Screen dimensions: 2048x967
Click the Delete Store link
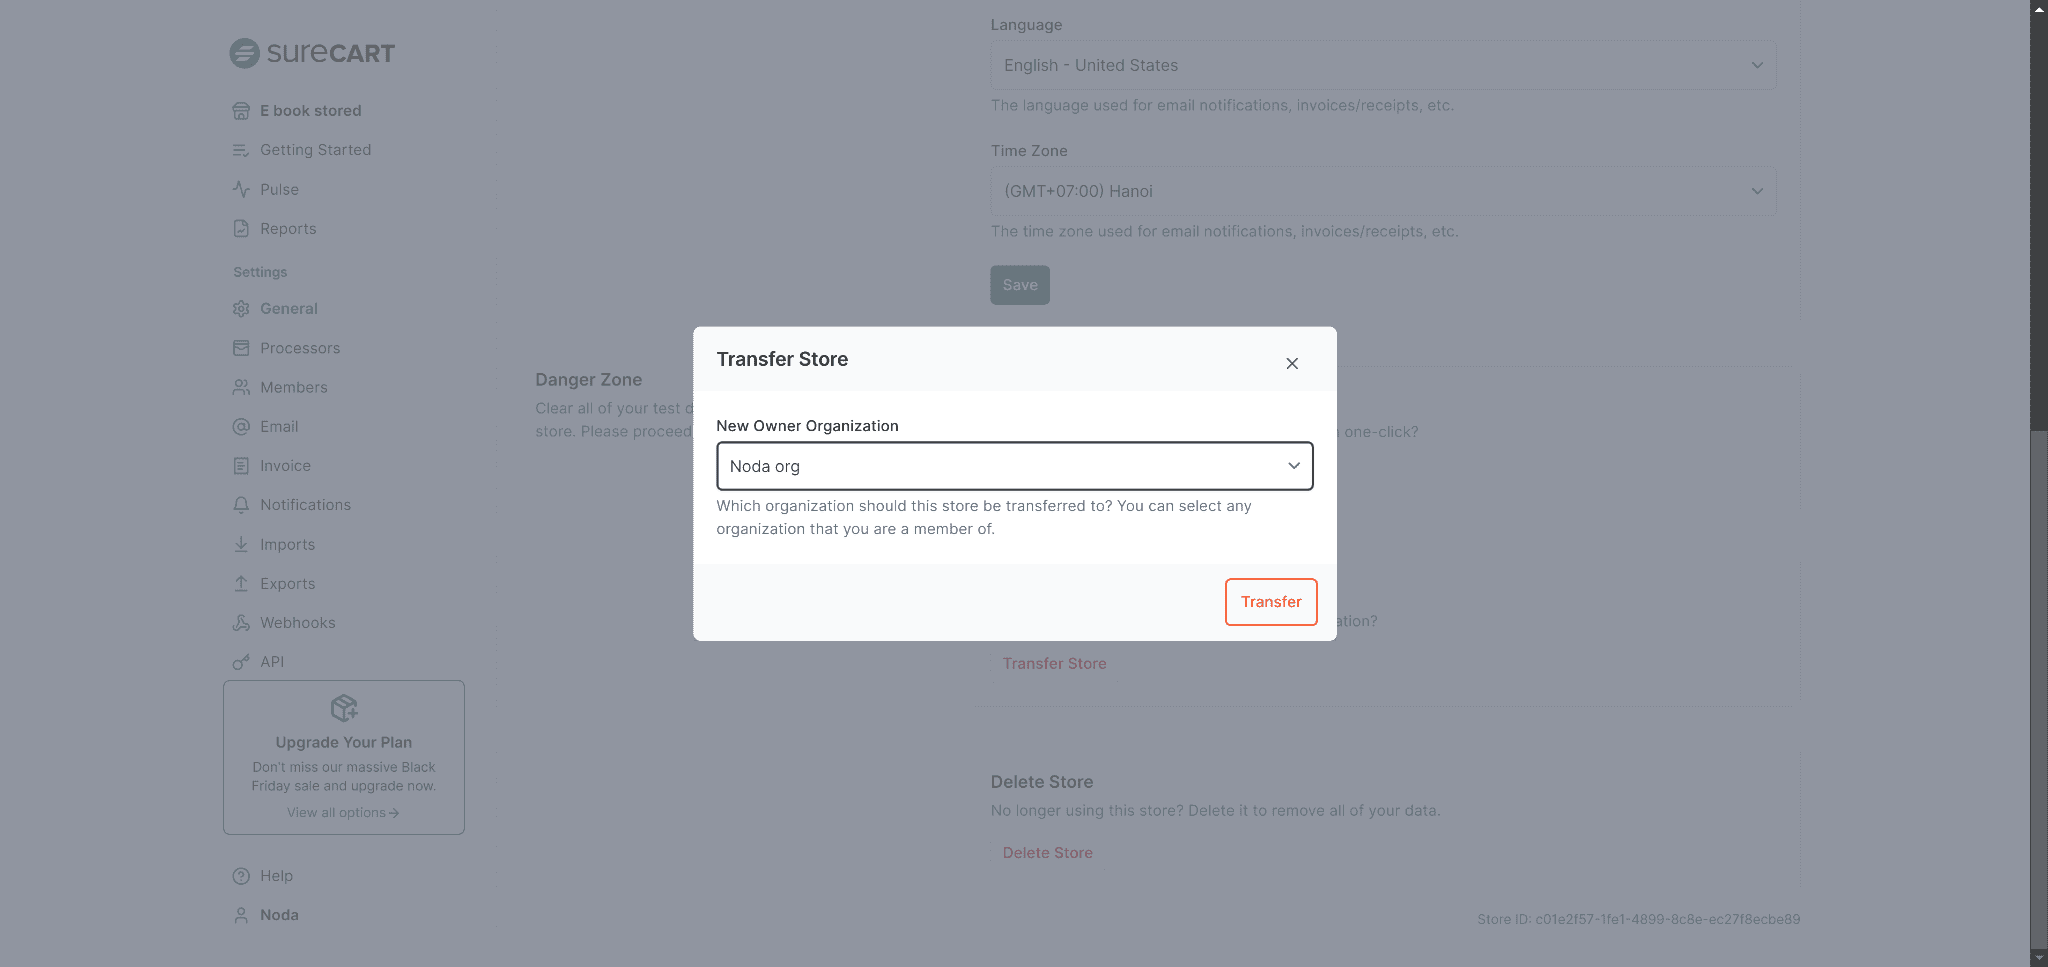coord(1047,853)
